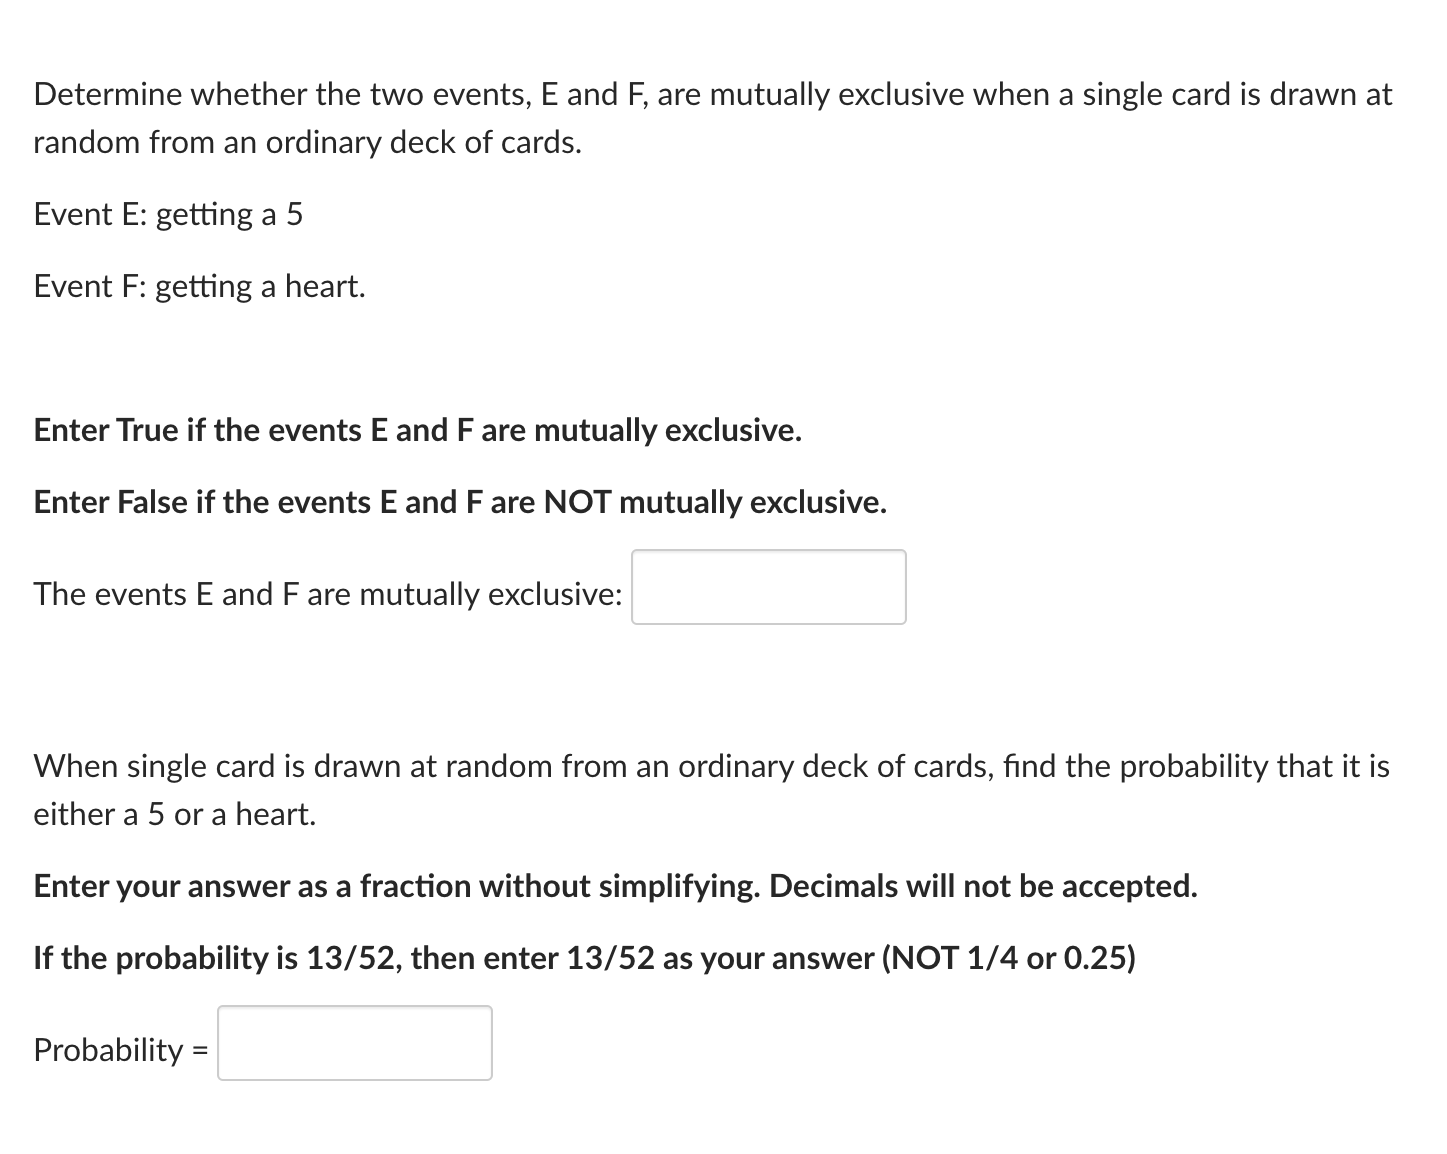Image resolution: width=1447 pixels, height=1154 pixels.
Task: Click the phrase 'NOT mutually exclusive'
Action: pos(713,502)
